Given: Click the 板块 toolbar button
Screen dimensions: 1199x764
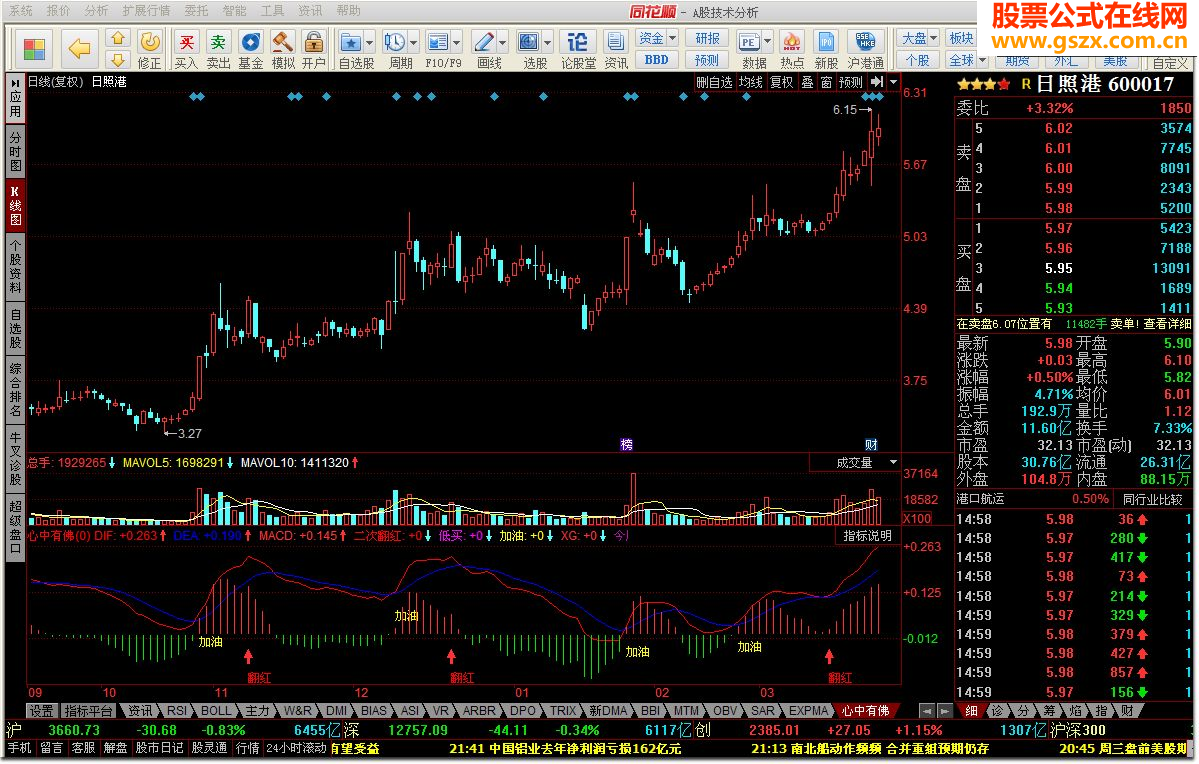Looking at the screenshot, I should [x=961, y=37].
